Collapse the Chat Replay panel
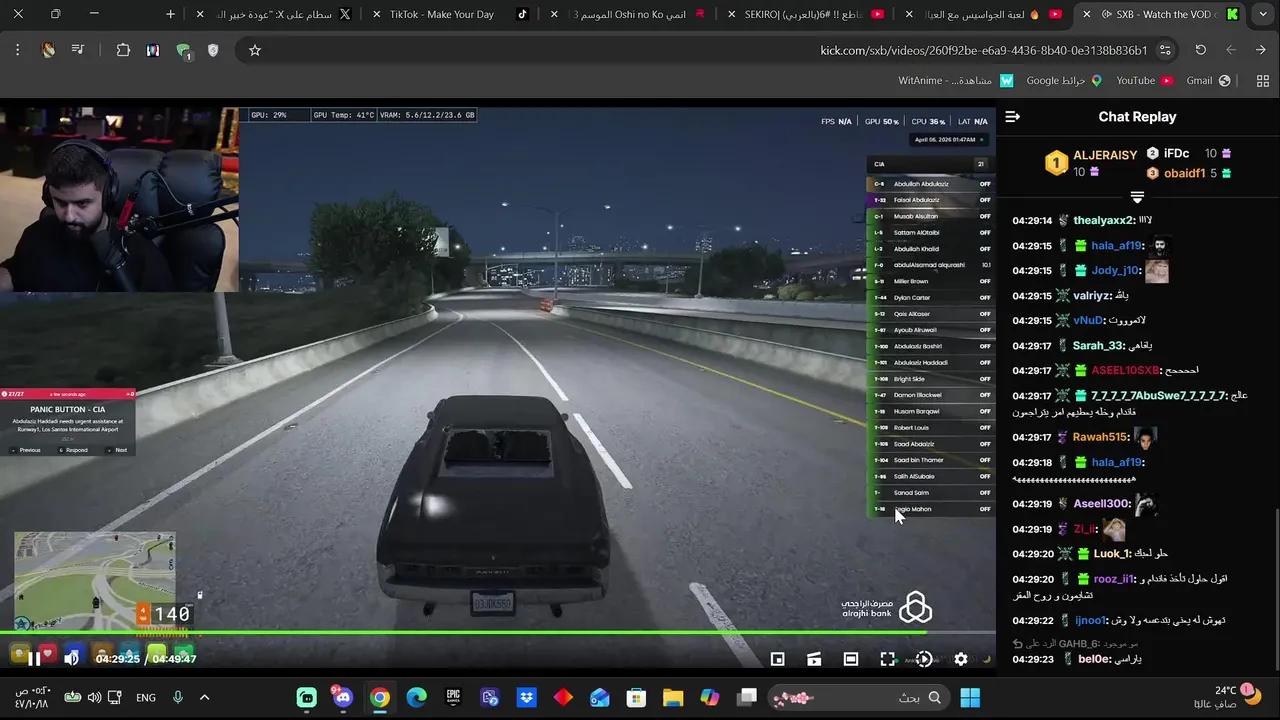 click(1013, 117)
